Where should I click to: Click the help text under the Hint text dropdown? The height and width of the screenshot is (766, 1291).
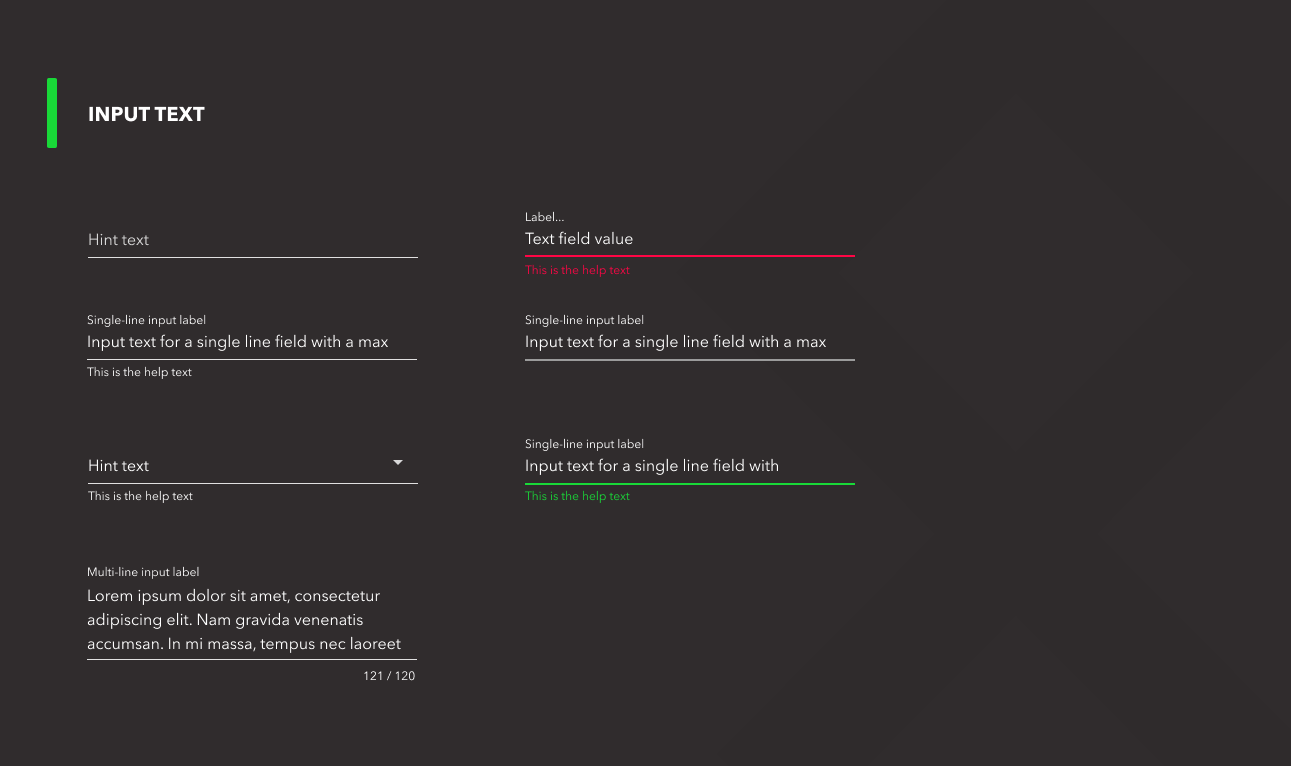click(140, 496)
